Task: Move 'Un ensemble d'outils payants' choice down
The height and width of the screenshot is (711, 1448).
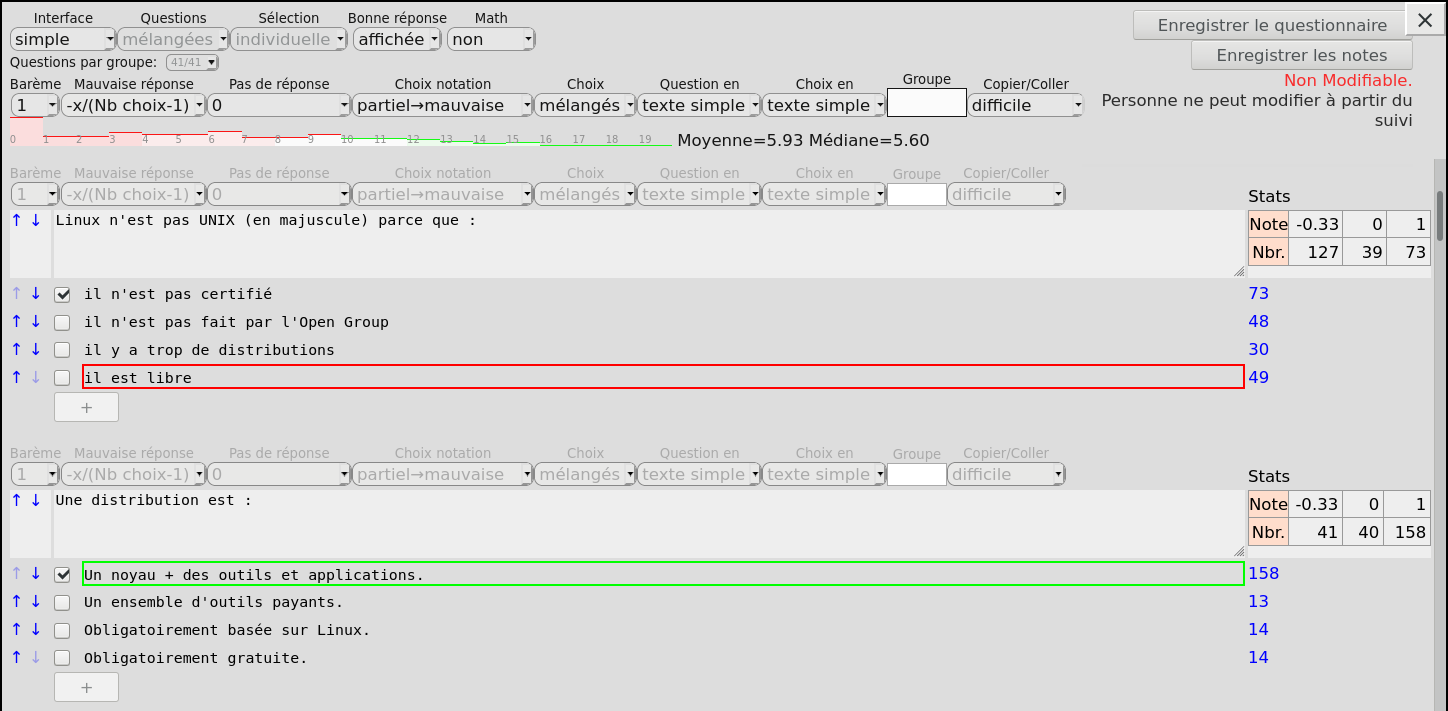Action: (36, 602)
